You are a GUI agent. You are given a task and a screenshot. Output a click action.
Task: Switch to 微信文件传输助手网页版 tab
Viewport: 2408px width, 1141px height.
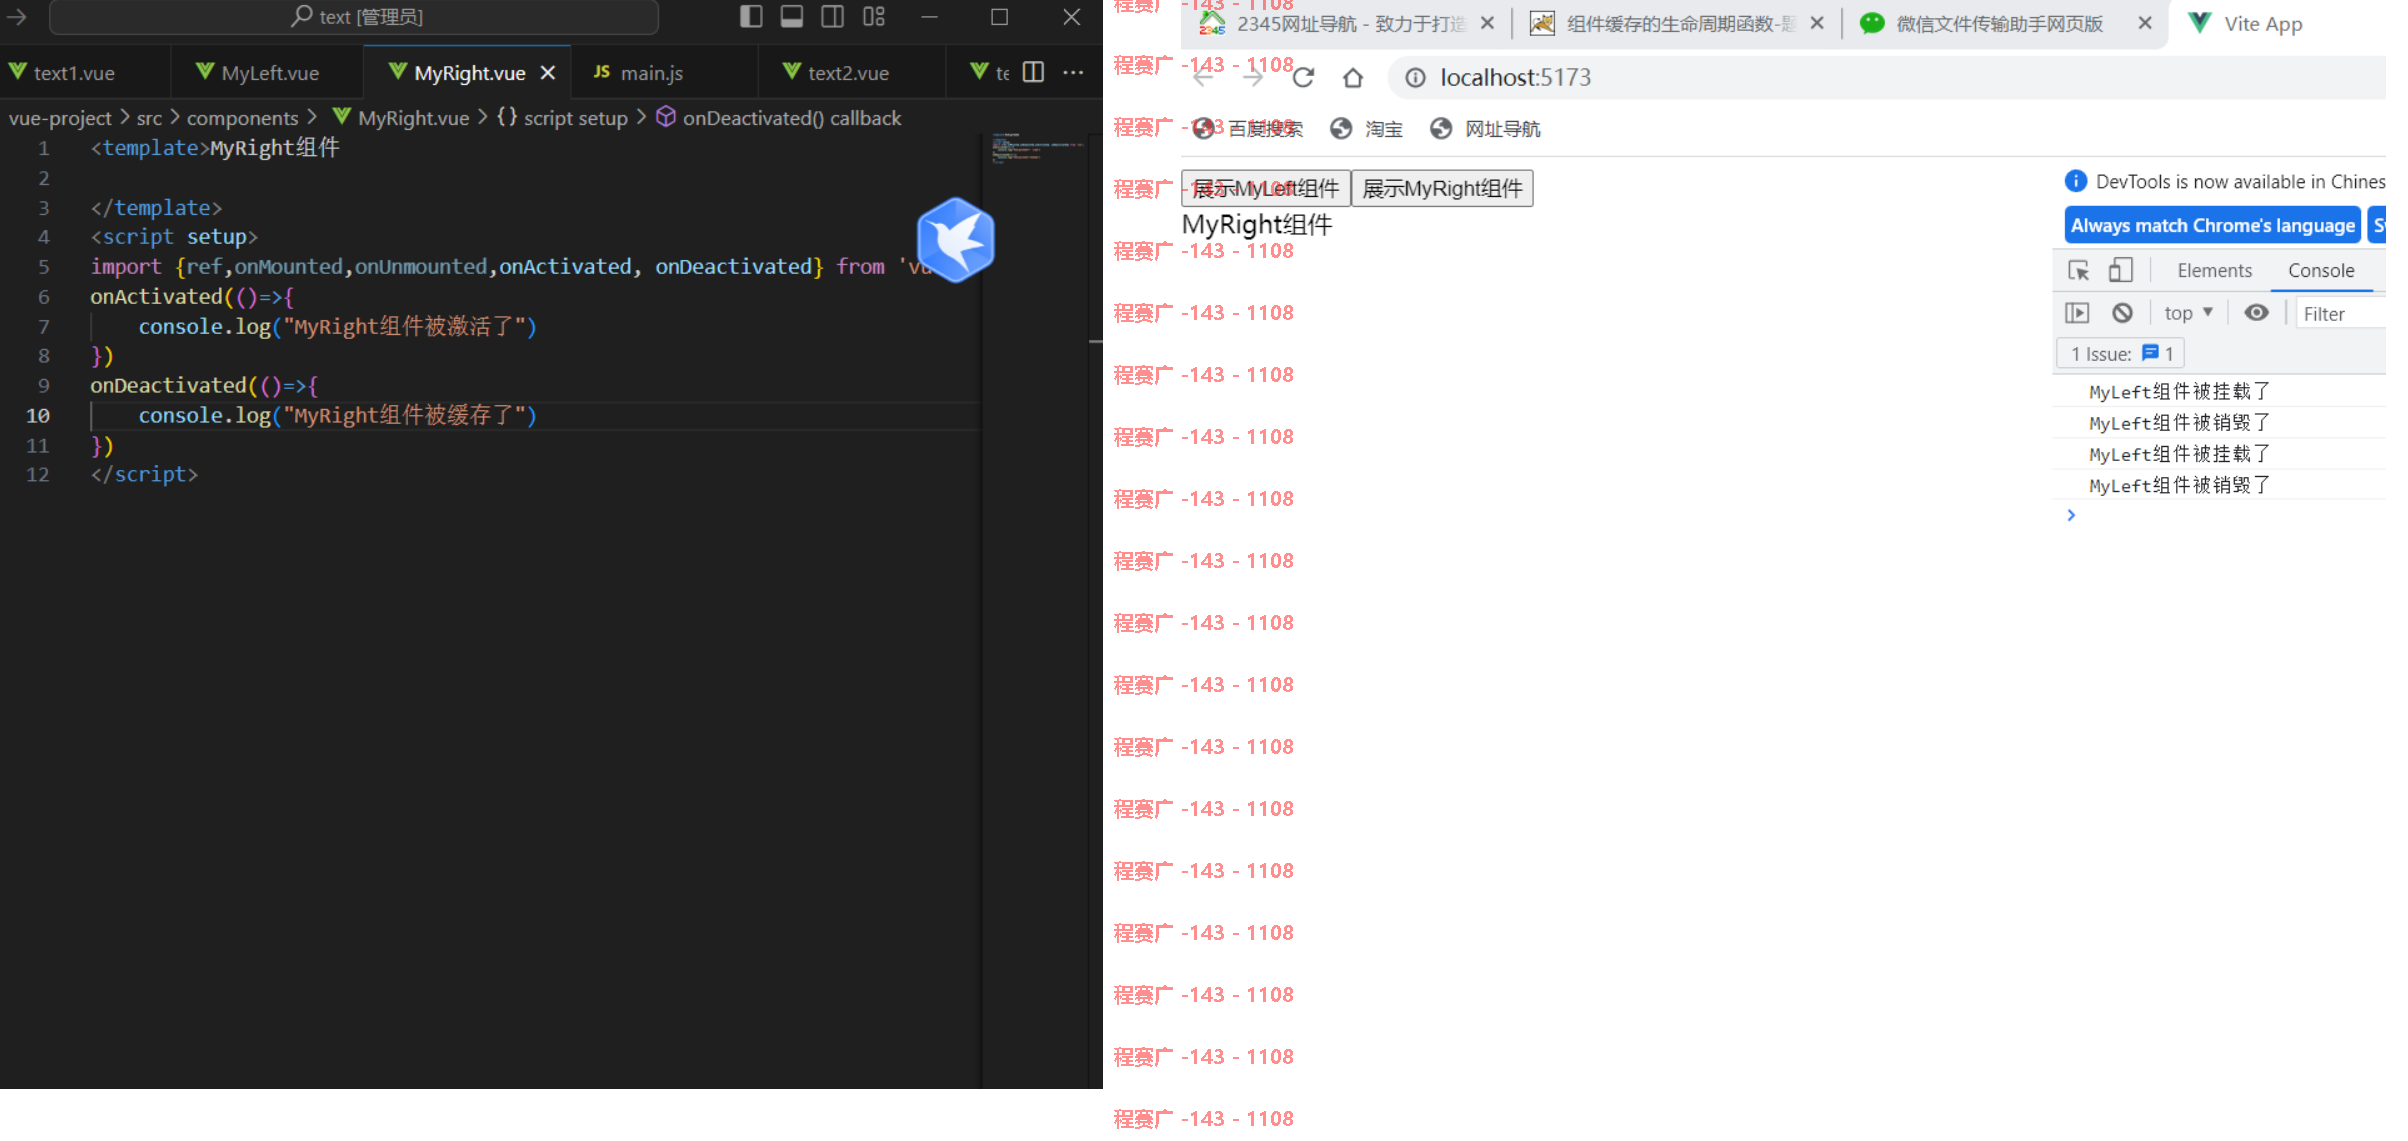[x=2000, y=23]
